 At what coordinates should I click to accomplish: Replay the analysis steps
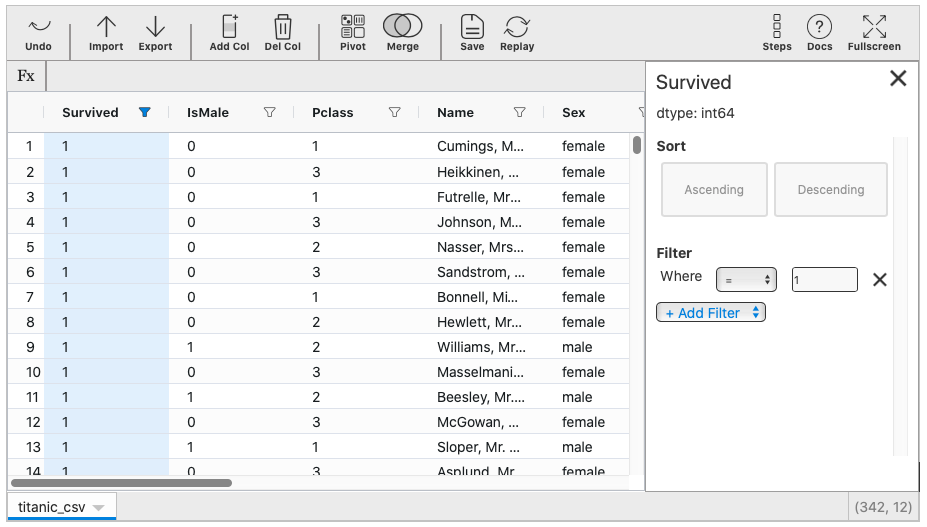517,33
